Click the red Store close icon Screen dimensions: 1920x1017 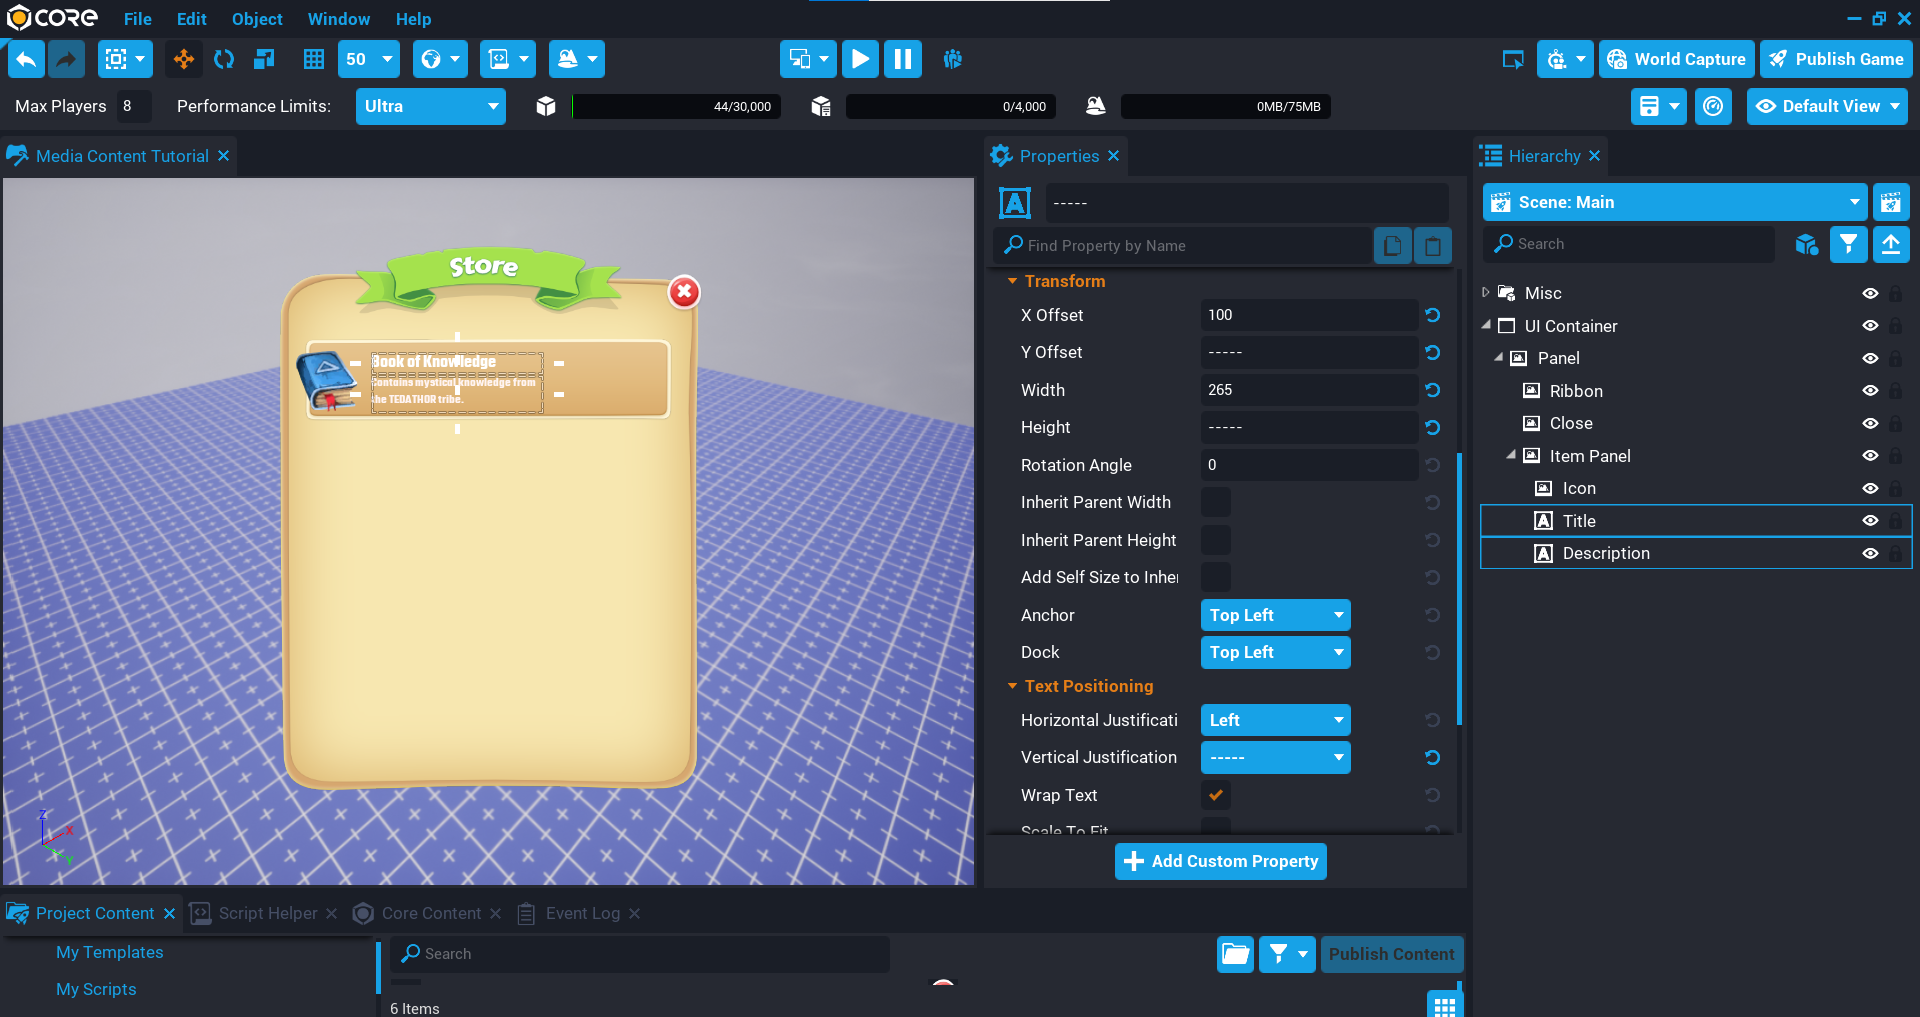click(684, 292)
